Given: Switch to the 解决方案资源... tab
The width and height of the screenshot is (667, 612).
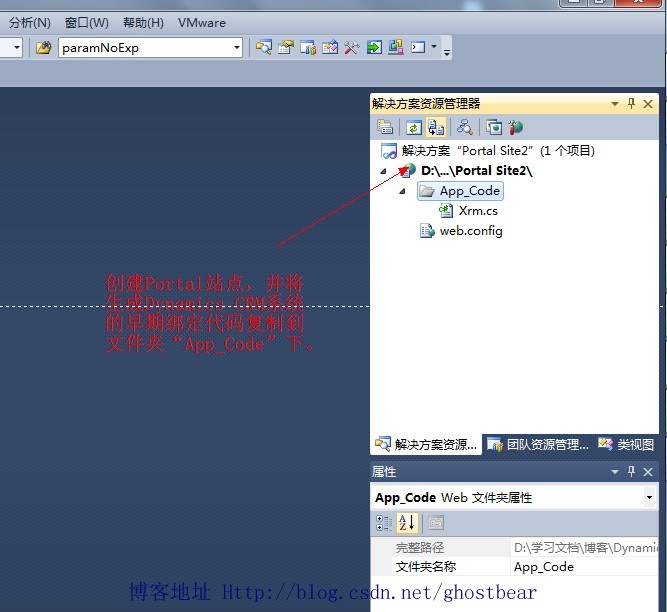Looking at the screenshot, I should (426, 444).
